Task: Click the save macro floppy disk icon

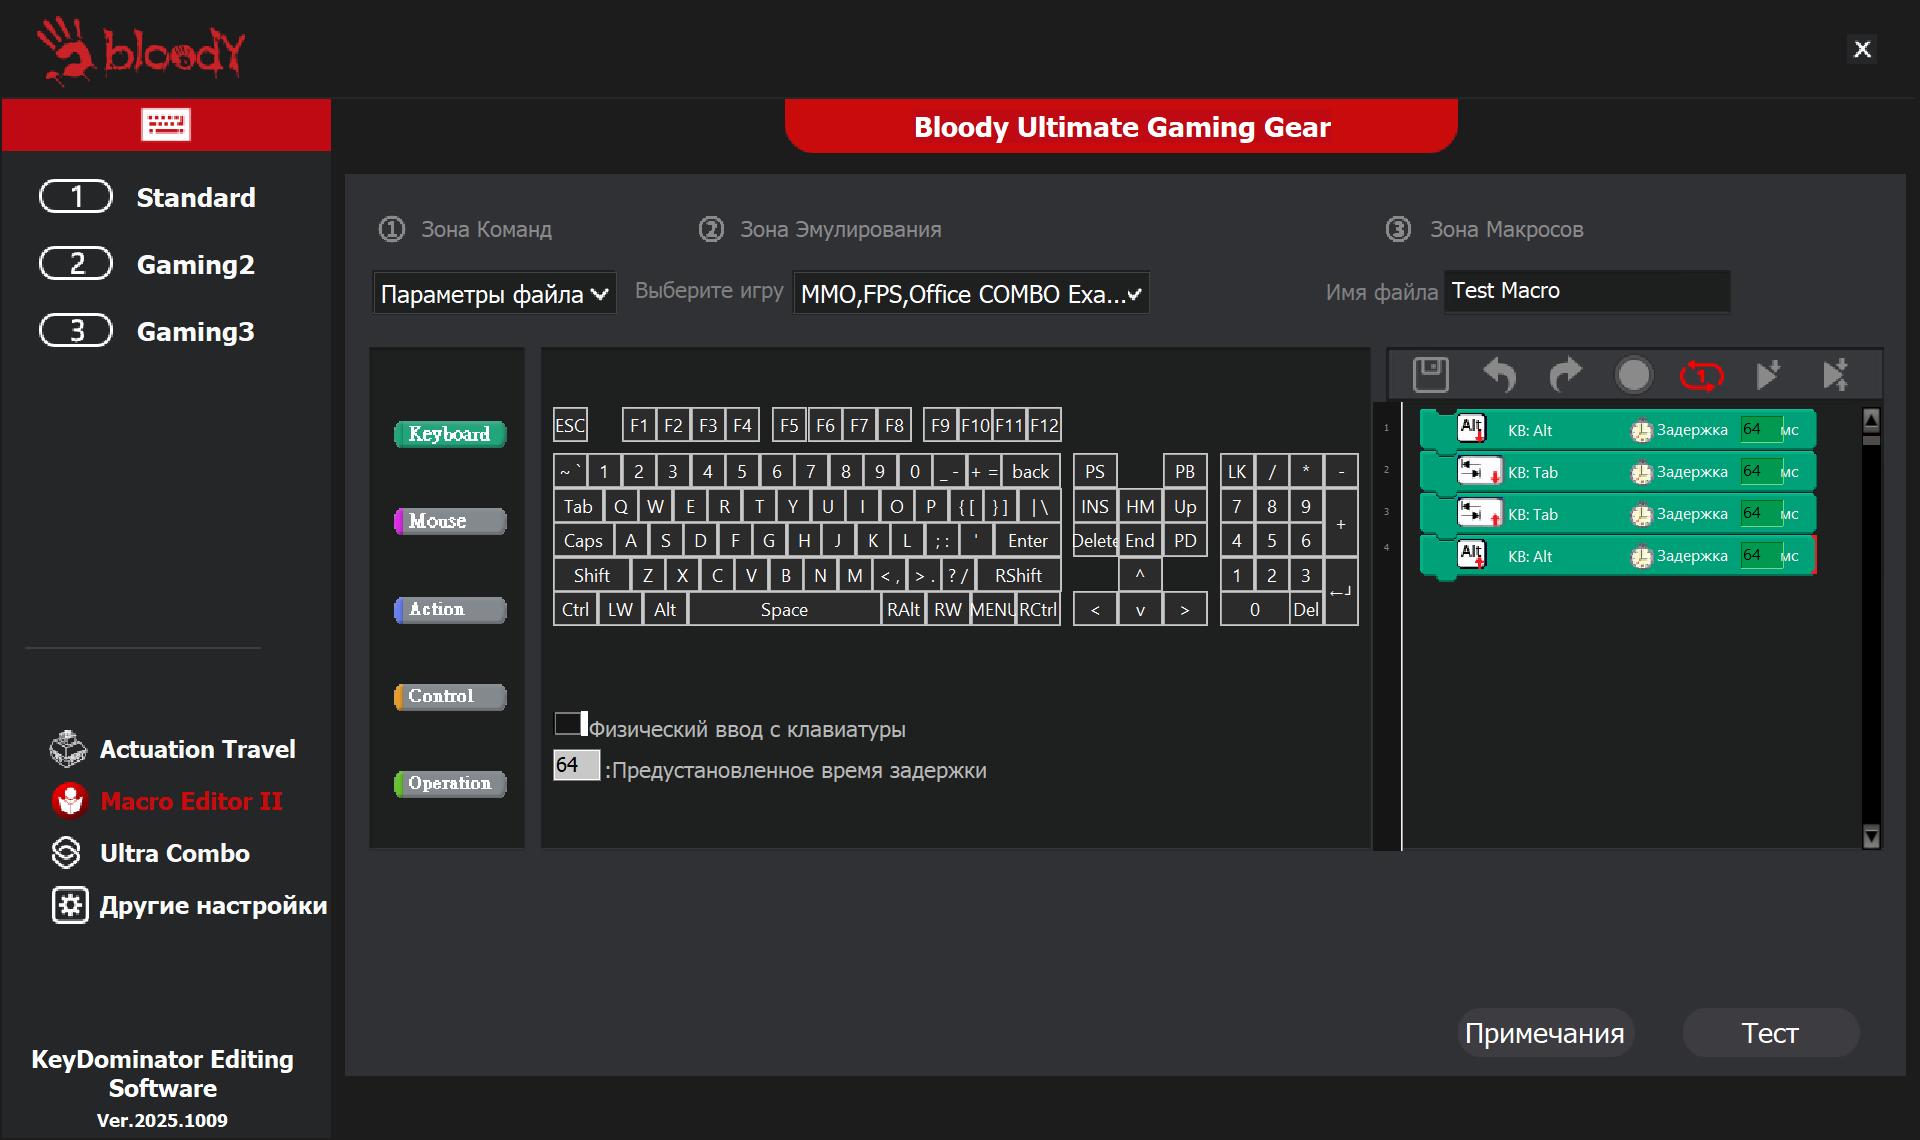Action: [x=1430, y=375]
